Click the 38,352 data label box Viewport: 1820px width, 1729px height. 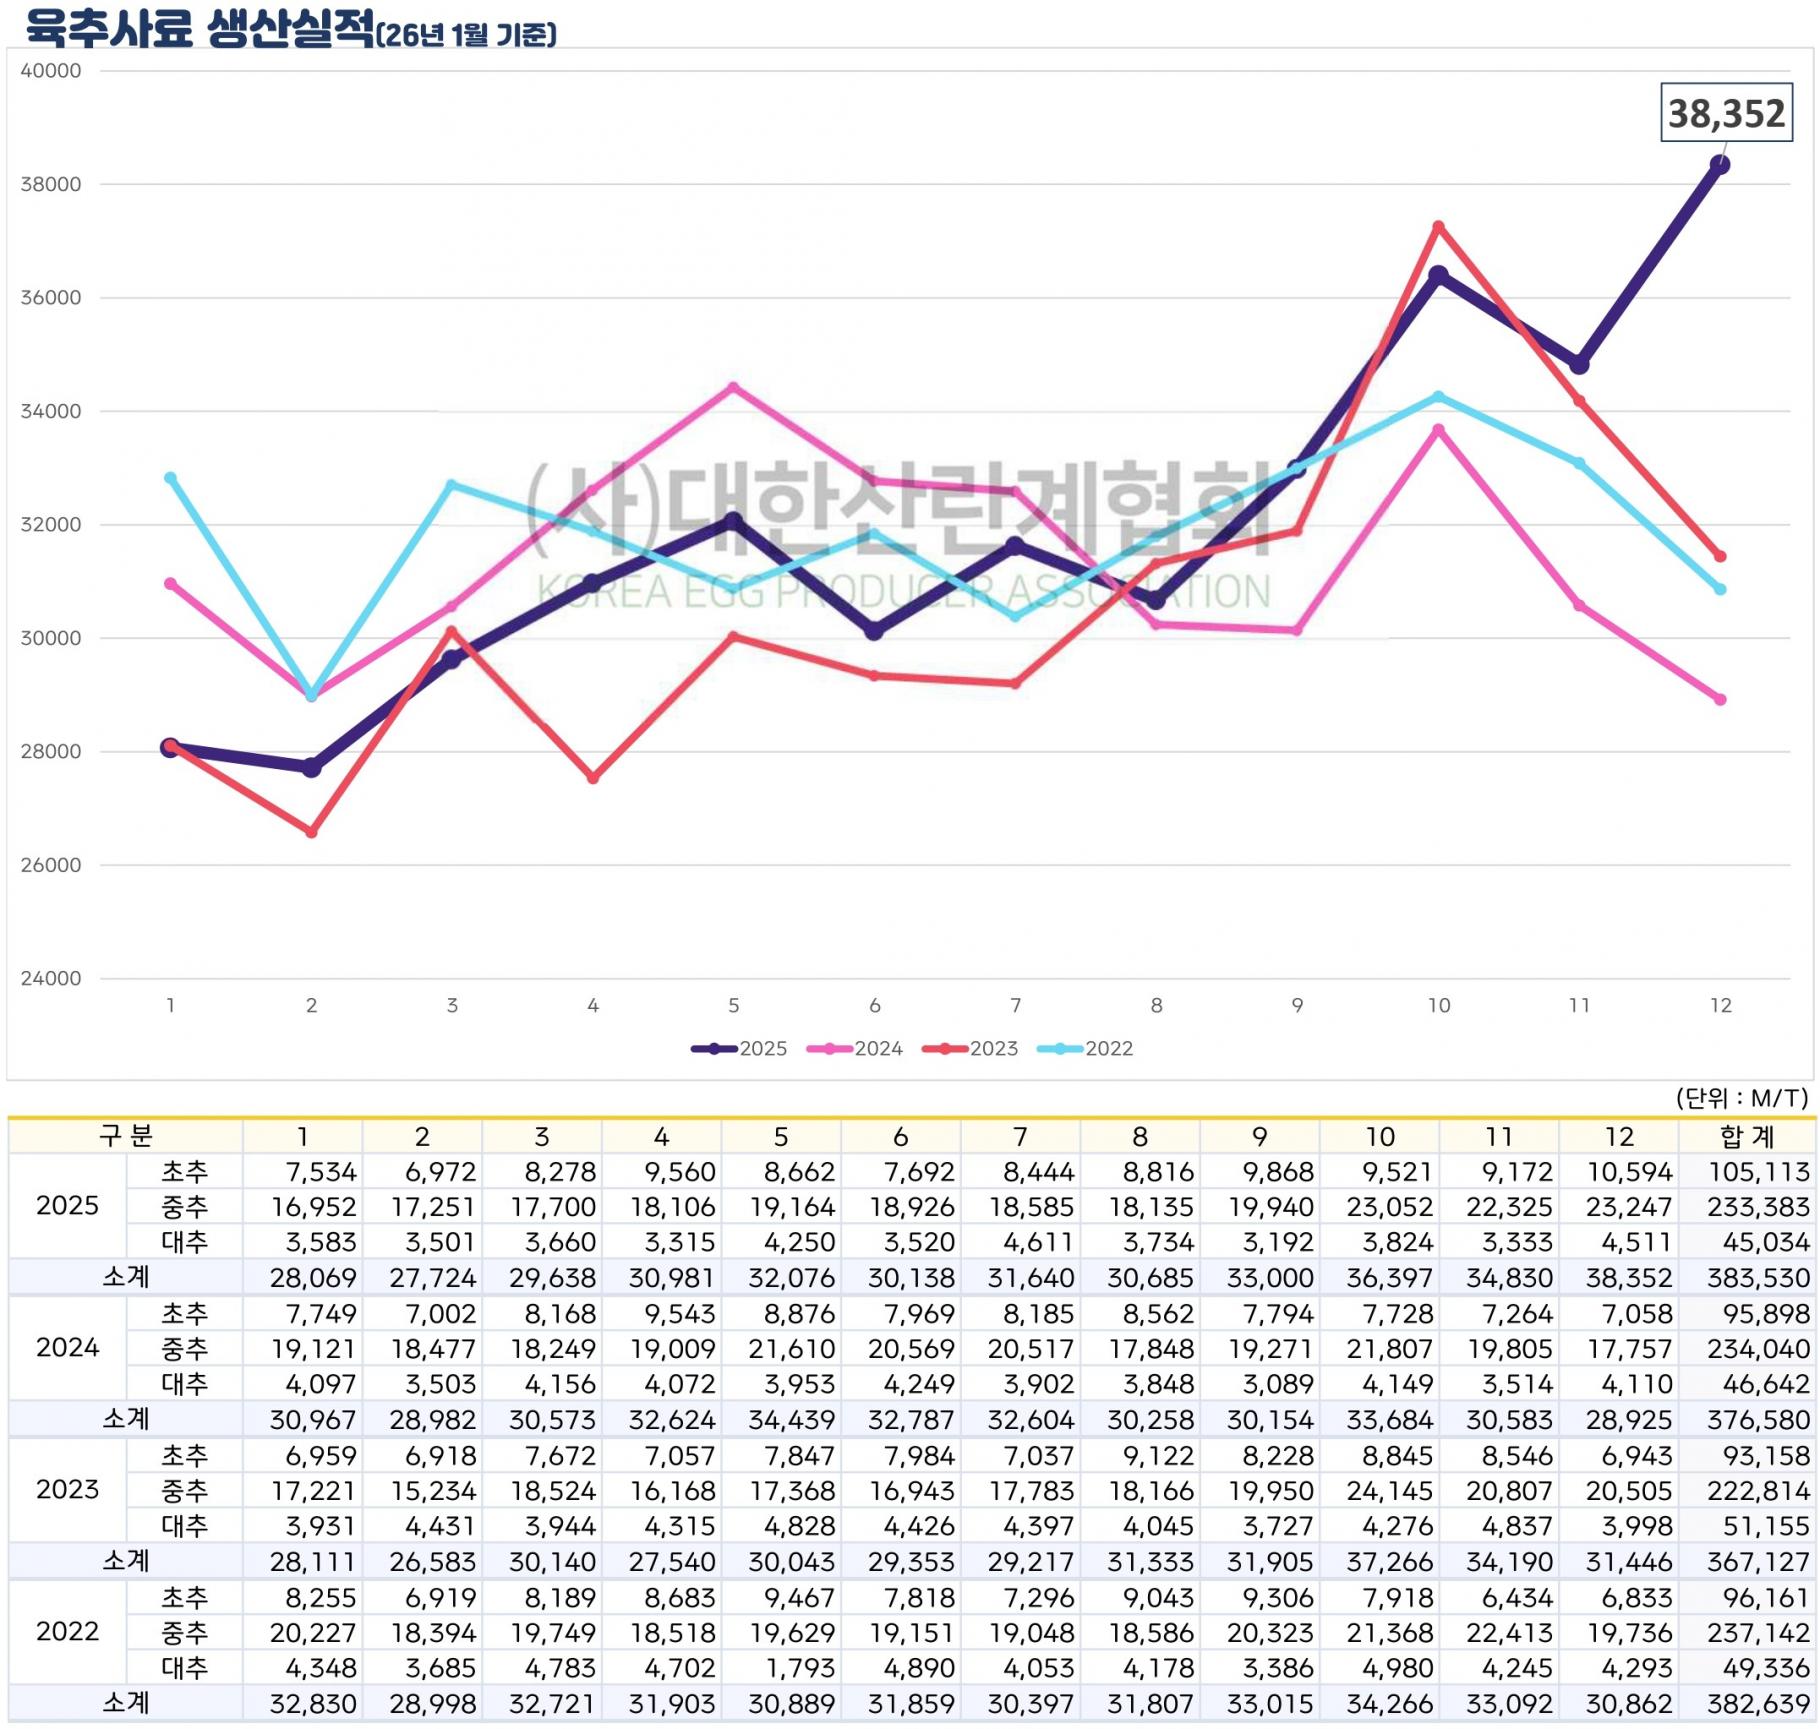[x=1726, y=114]
